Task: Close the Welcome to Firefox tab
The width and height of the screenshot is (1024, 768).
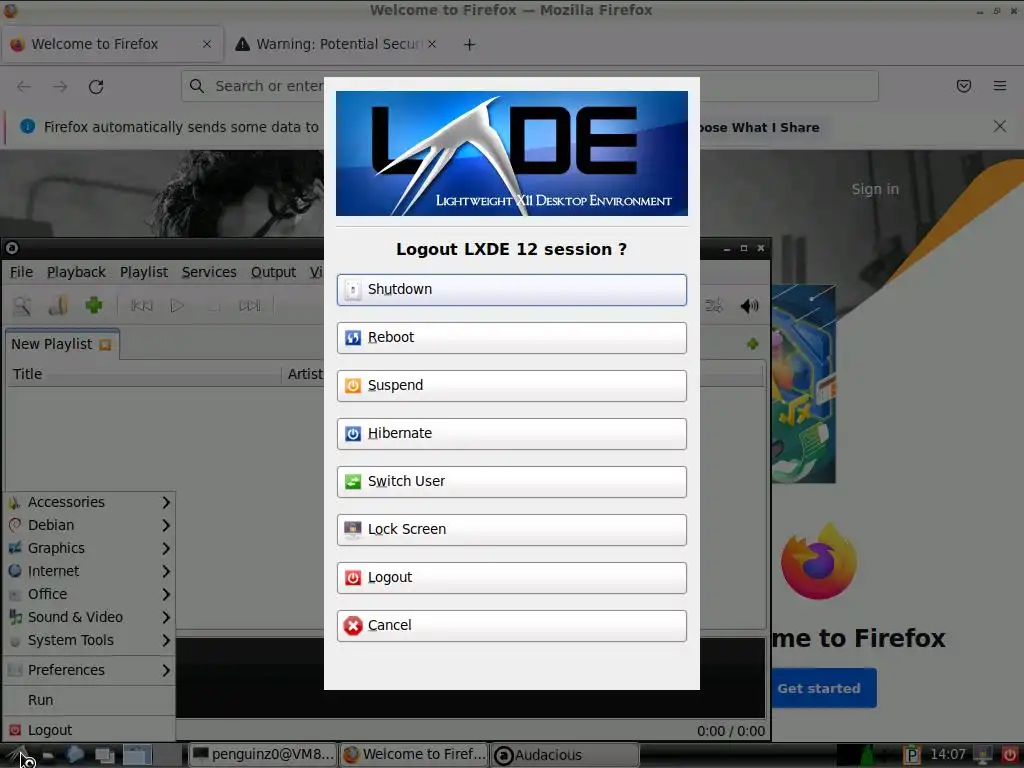Action: pyautogui.click(x=207, y=44)
